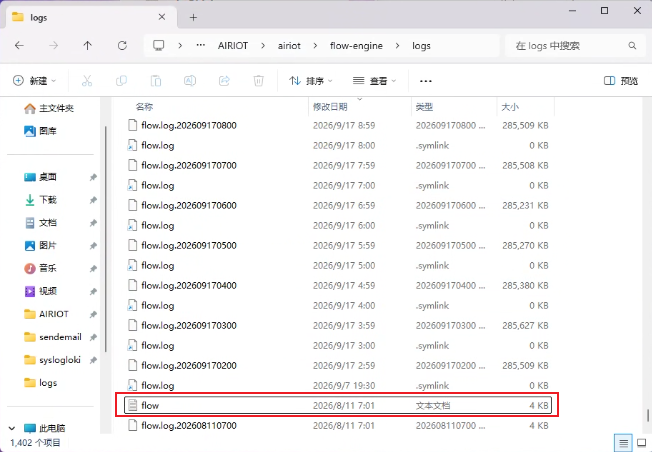Collapse 此电脑 tree node chevron

click(12, 428)
